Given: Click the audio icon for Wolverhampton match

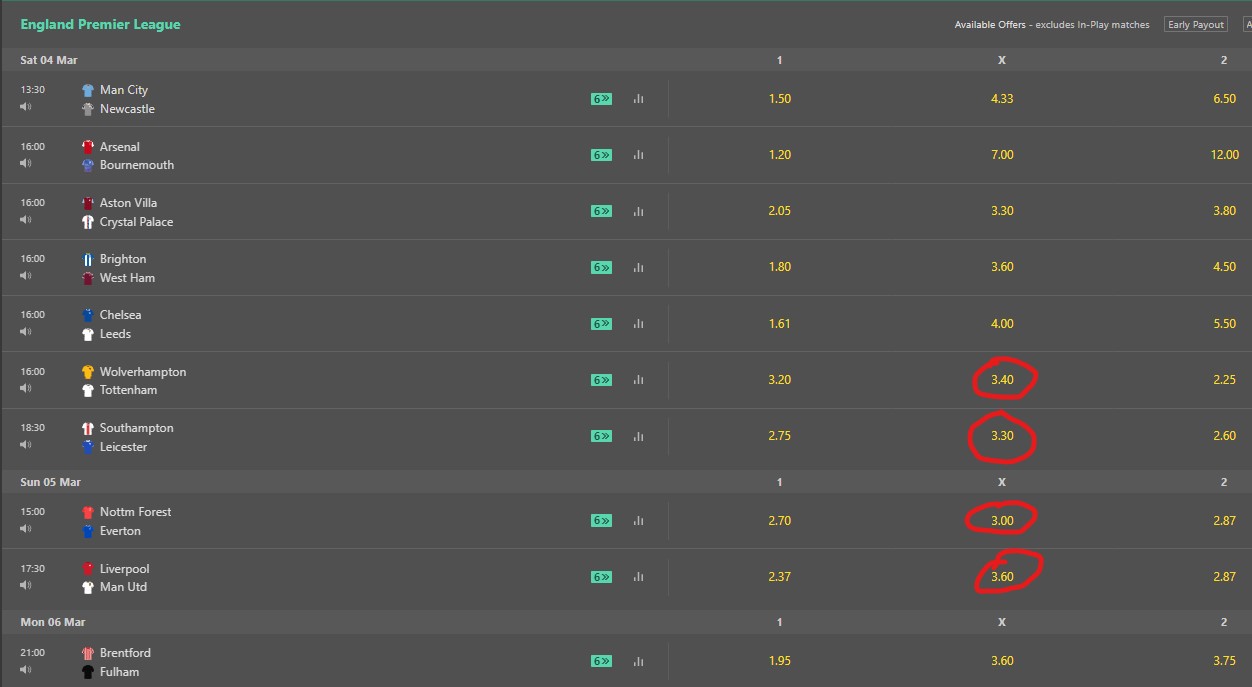Looking at the screenshot, I should click(x=26, y=389).
